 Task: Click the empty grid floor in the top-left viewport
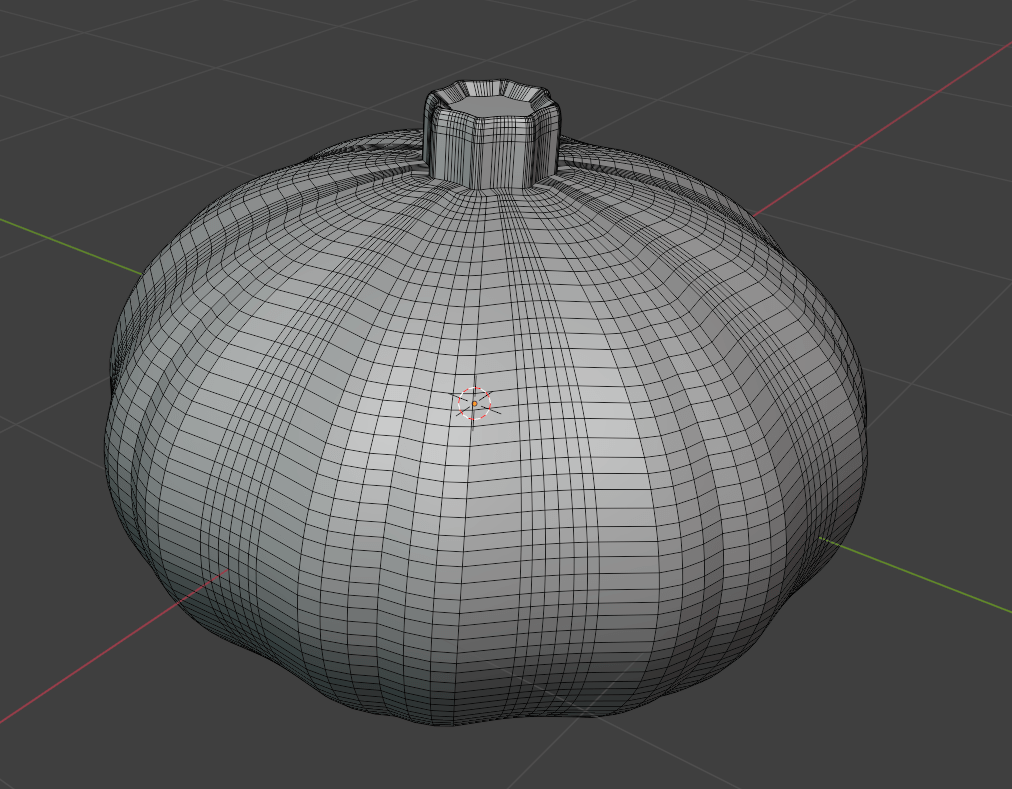[150, 80]
